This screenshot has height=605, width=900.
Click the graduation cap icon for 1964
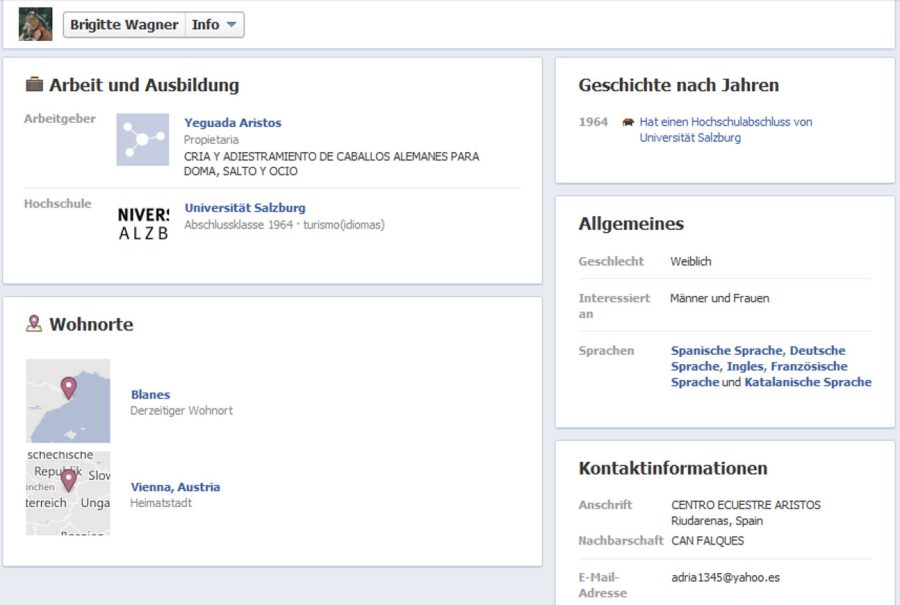click(x=628, y=122)
